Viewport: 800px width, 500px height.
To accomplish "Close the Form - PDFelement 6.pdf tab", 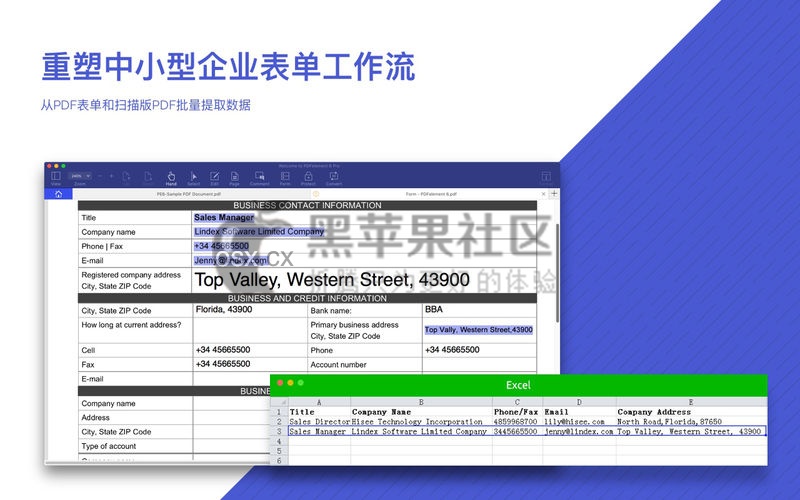I will (543, 194).
